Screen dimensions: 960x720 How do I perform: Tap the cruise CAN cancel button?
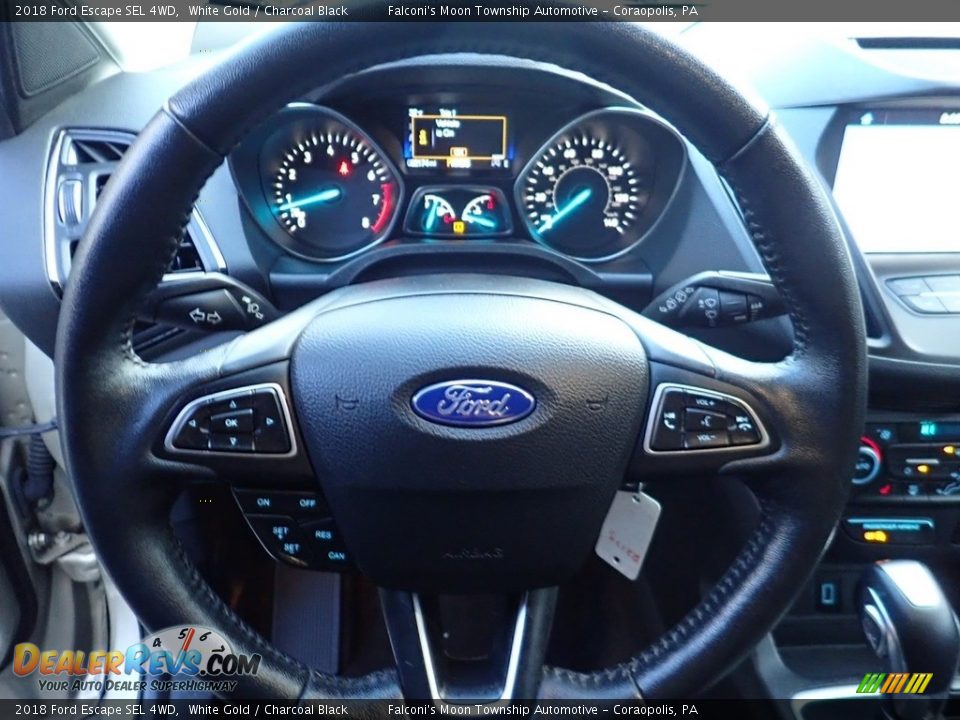[x=336, y=556]
